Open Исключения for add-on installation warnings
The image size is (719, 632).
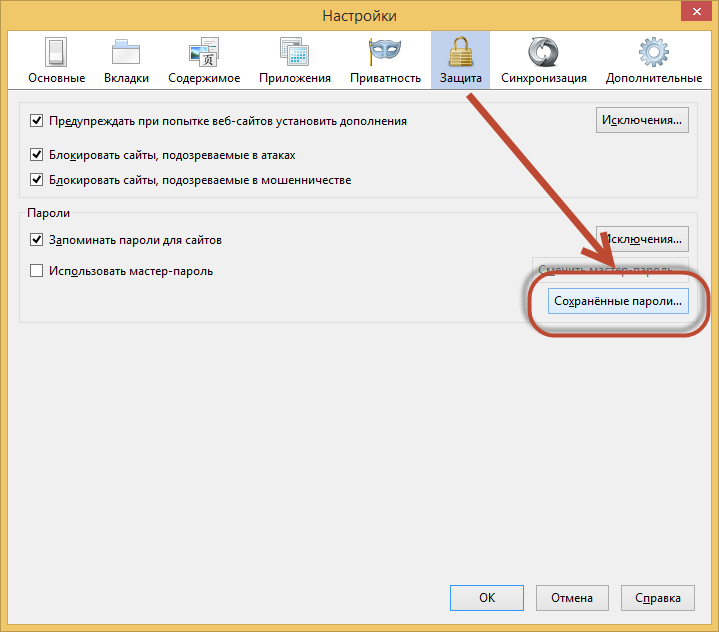coord(642,121)
